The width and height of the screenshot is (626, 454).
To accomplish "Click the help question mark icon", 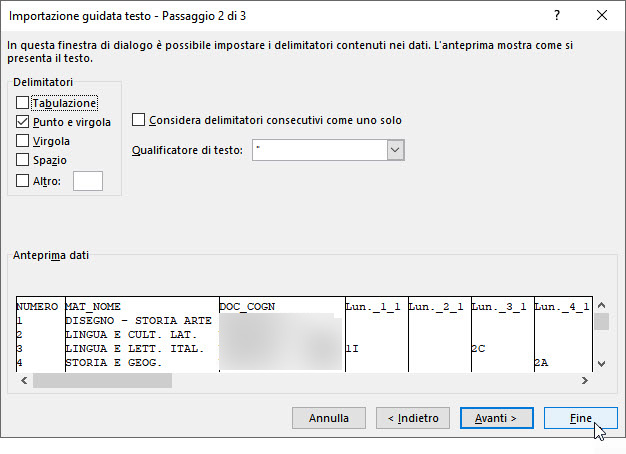I will pos(557,16).
